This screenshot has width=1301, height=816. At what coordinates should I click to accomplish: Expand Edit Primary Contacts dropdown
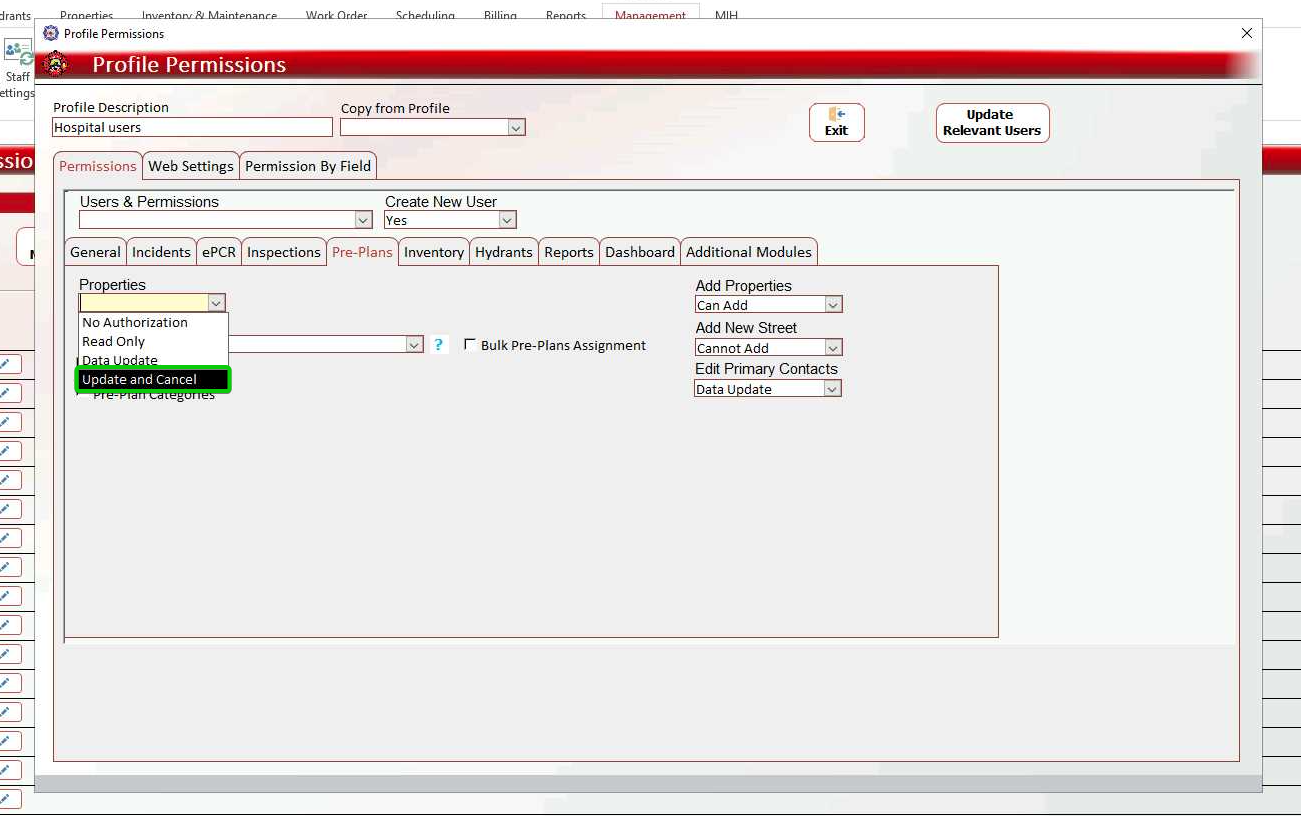point(832,389)
